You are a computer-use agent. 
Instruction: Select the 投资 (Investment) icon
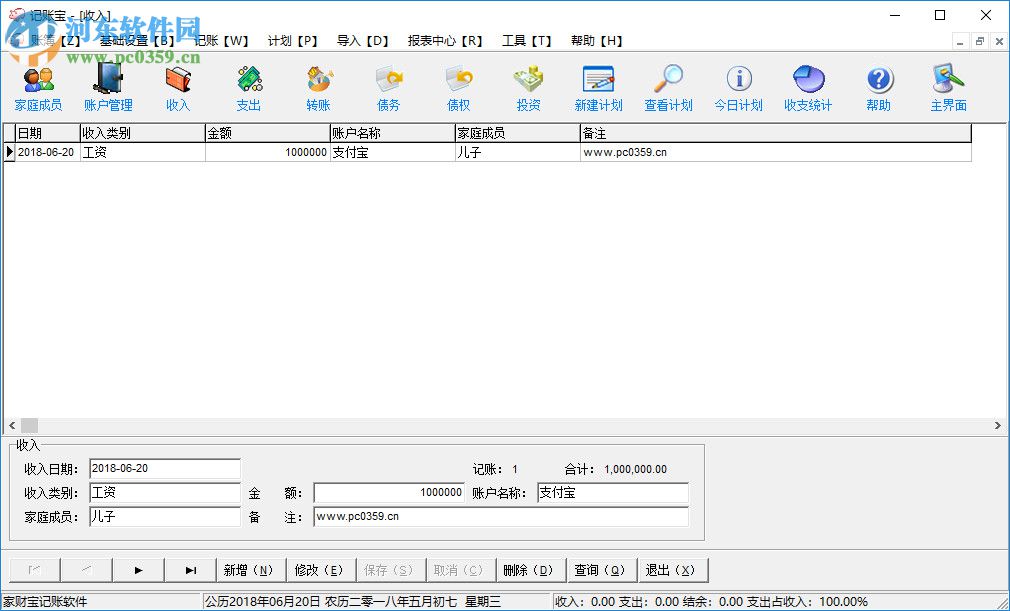pos(528,86)
